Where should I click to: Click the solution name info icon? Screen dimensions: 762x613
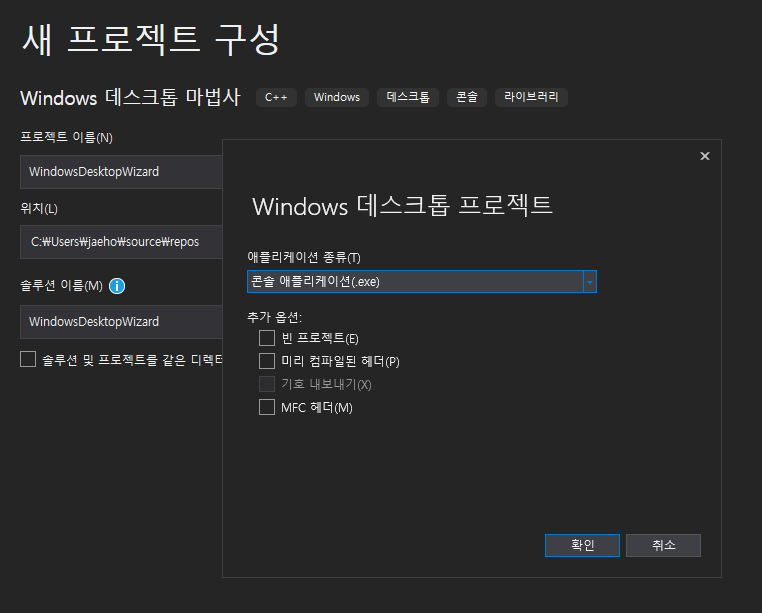click(x=117, y=286)
